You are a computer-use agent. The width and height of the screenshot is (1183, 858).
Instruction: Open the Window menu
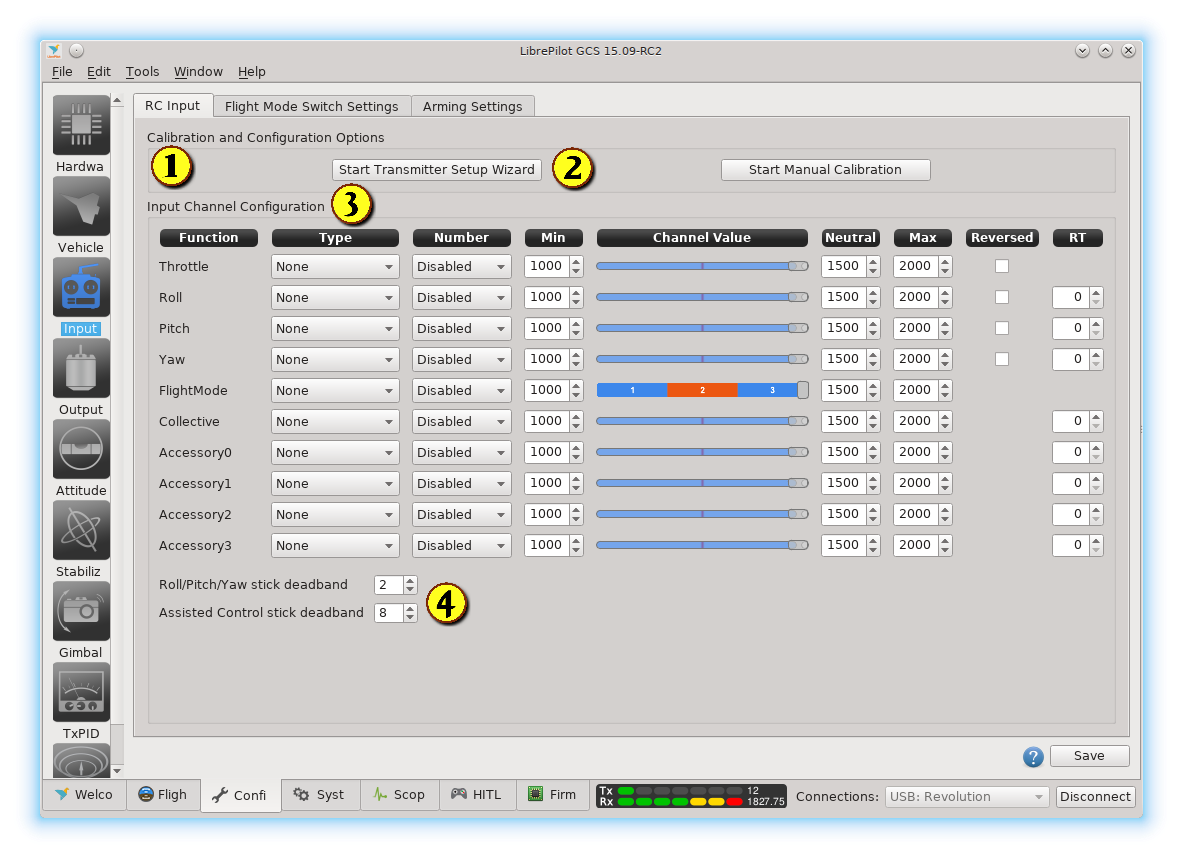(198, 72)
